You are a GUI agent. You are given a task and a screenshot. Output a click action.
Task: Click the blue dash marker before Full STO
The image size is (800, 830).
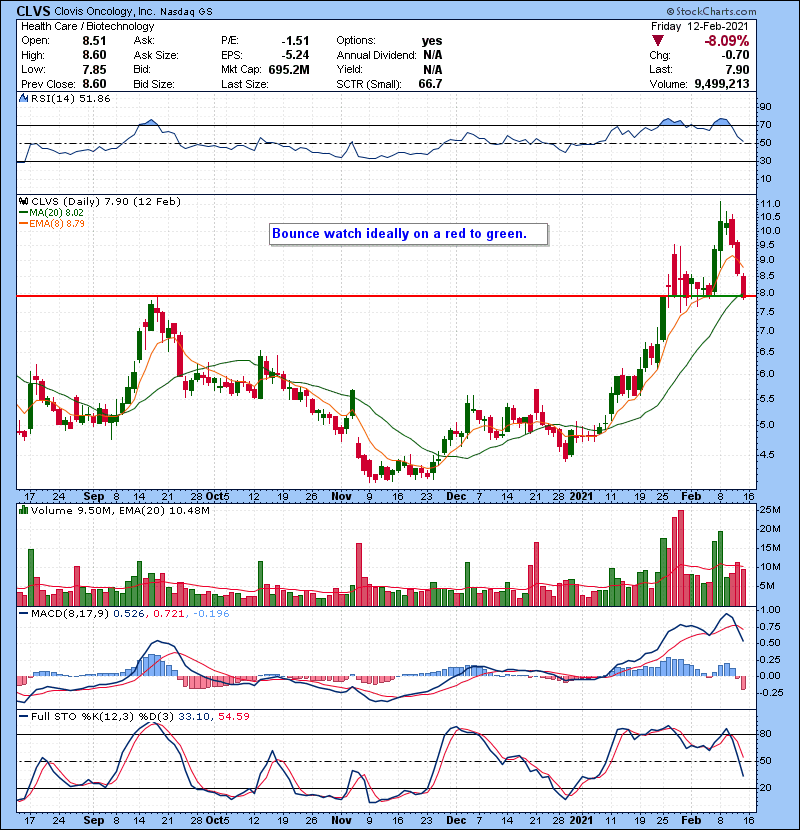(23, 716)
